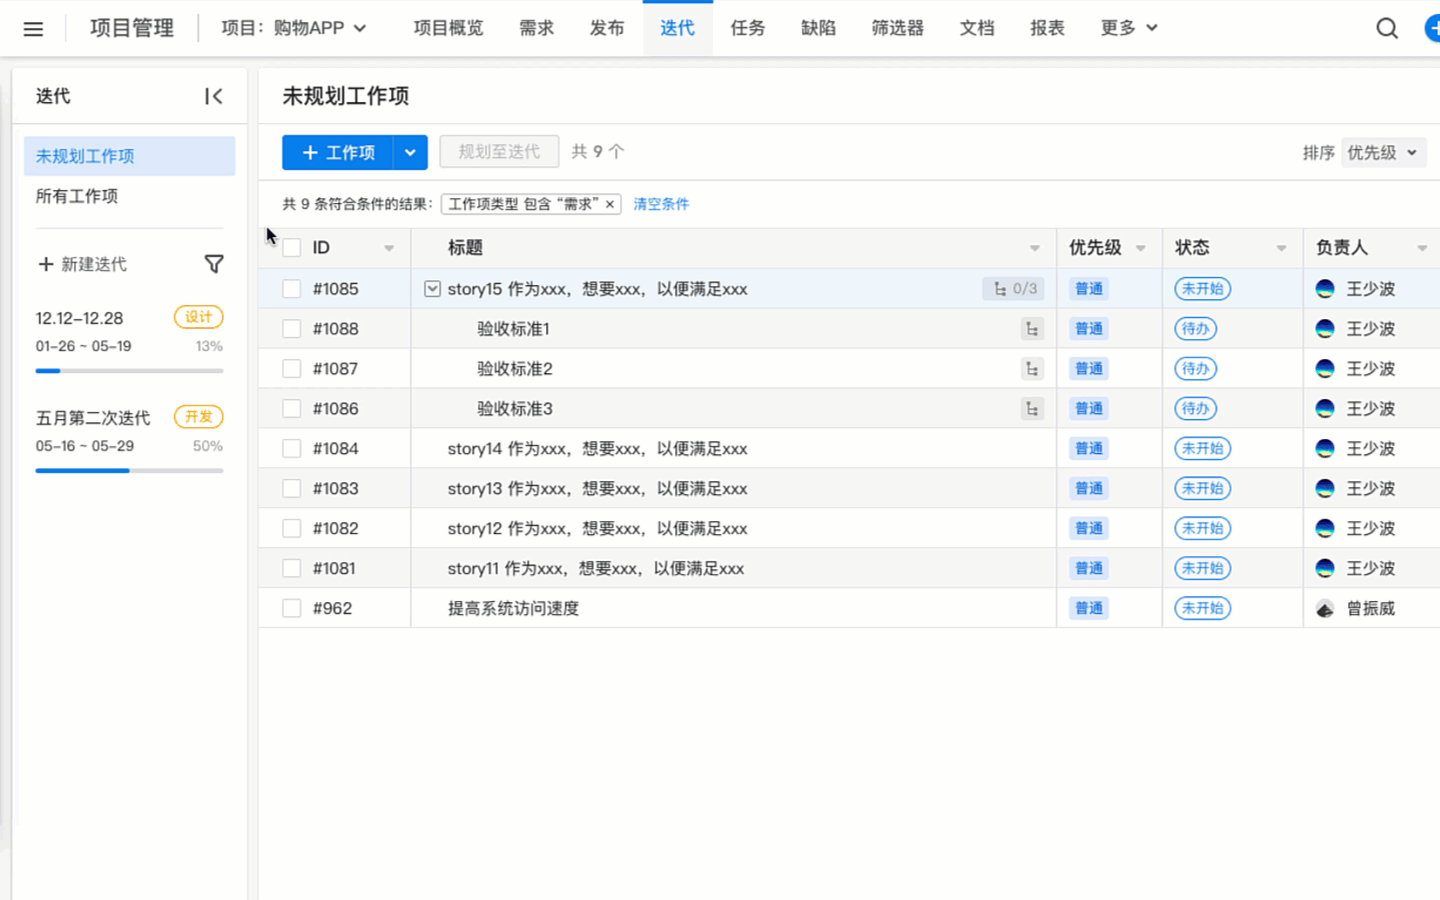Click hierarchy icon on 验收标准1 row
The height and width of the screenshot is (900, 1440).
pos(1031,329)
